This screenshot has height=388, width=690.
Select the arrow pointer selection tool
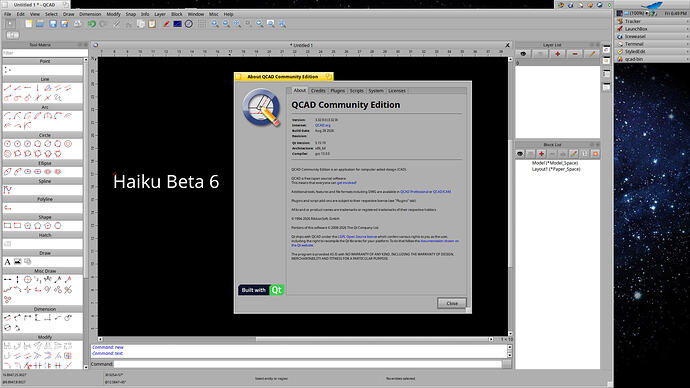pyautogui.click(x=10, y=24)
